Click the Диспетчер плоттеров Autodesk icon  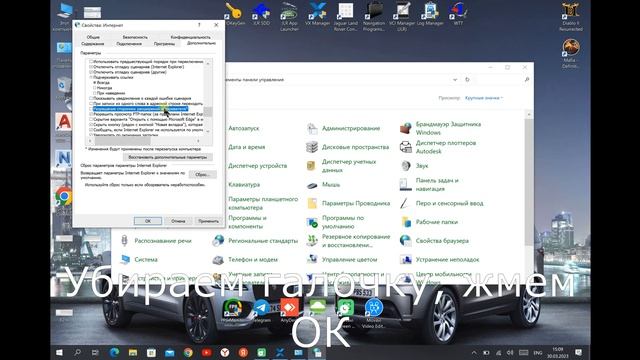pos(406,147)
